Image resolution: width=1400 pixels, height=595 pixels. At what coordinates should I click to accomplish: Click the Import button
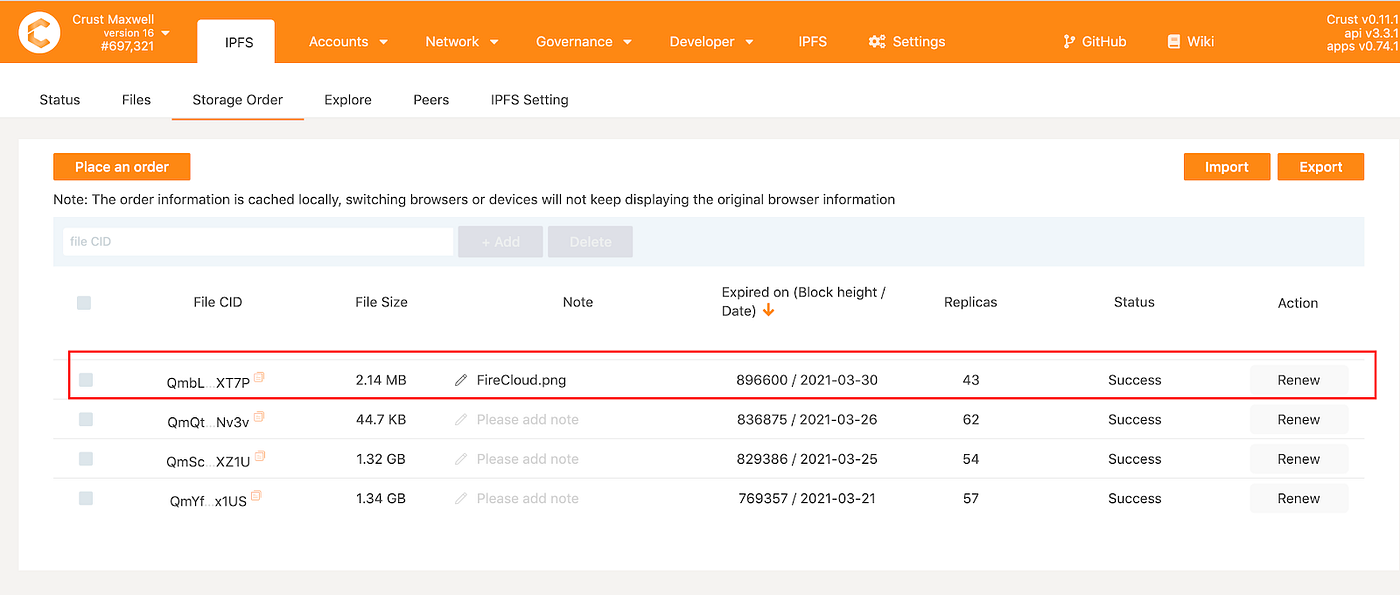pyautogui.click(x=1227, y=167)
